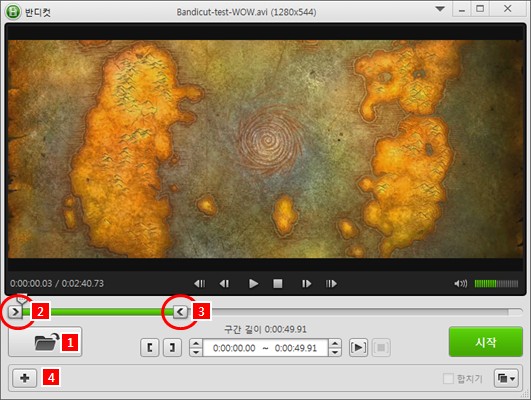Maximize the Bandicut window
531x400 pixels.
(x=480, y=9)
